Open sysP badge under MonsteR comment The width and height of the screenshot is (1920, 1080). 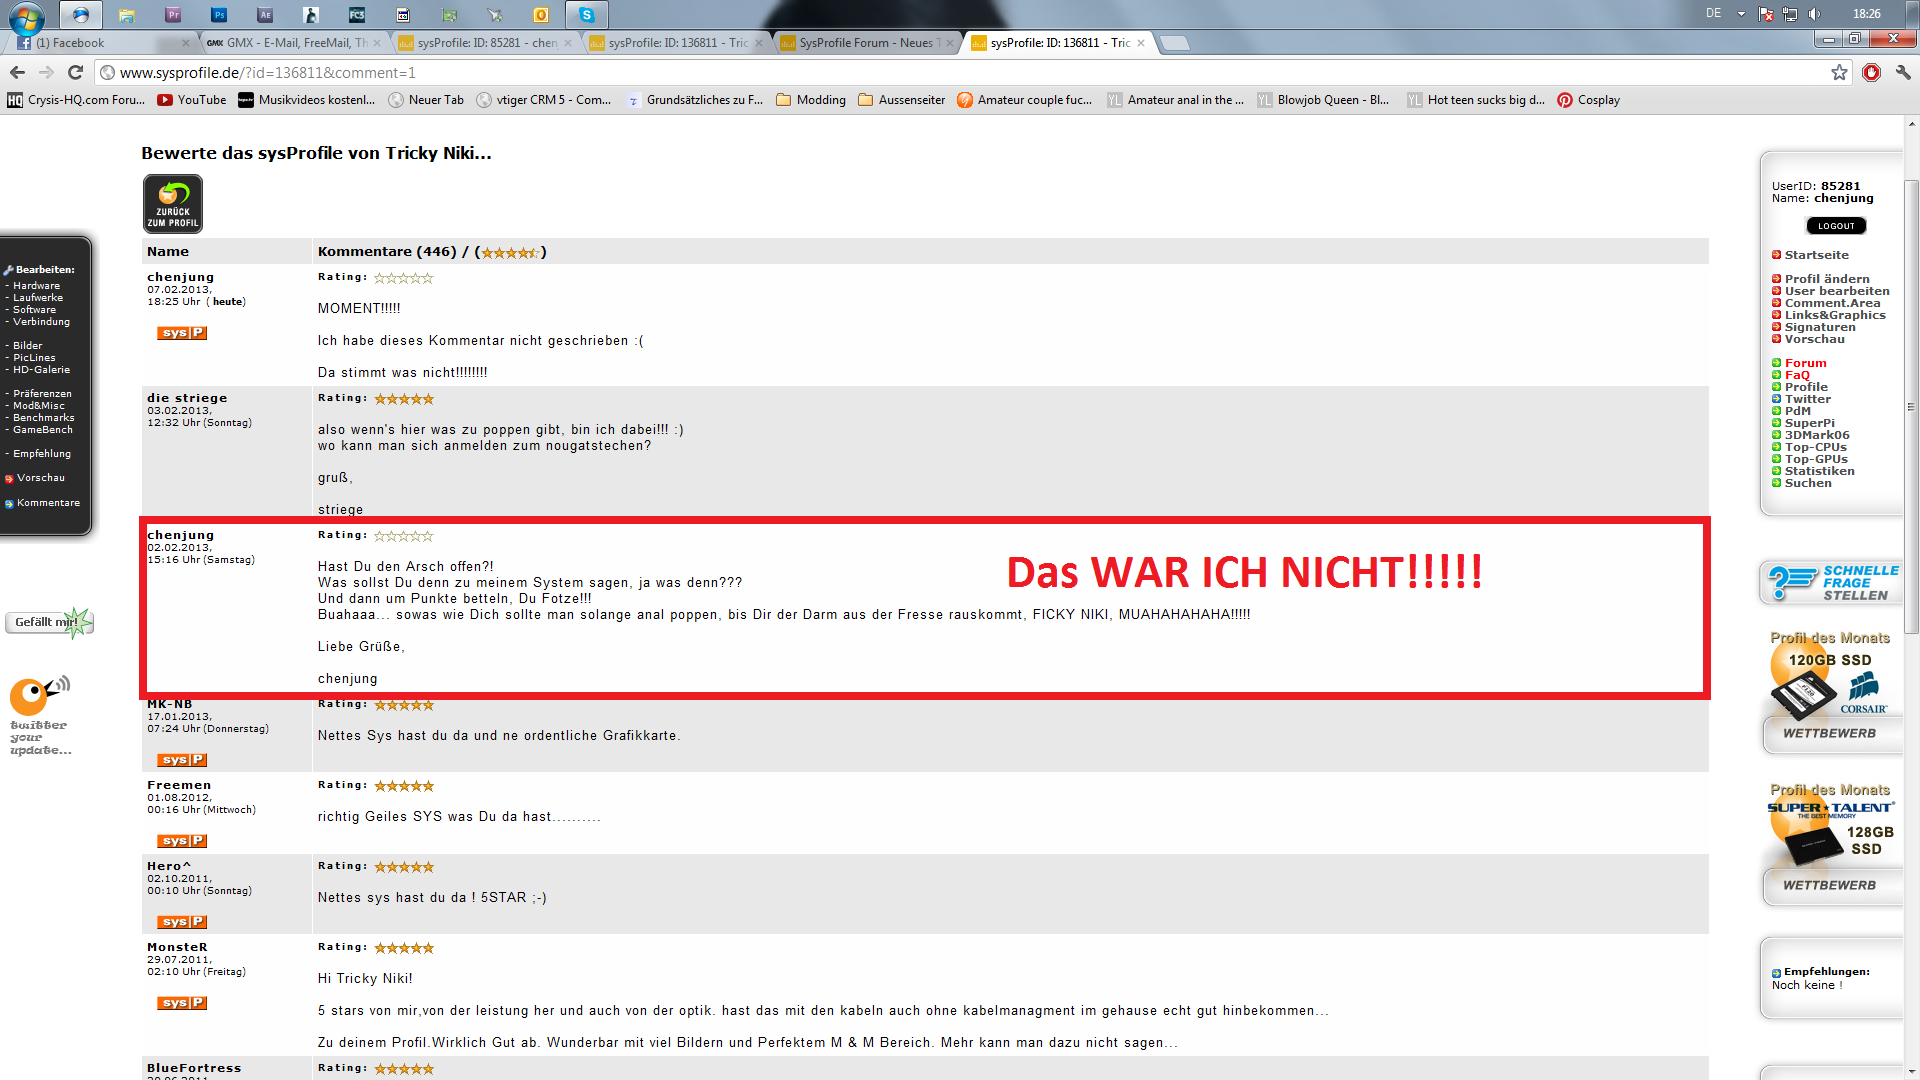182,1003
